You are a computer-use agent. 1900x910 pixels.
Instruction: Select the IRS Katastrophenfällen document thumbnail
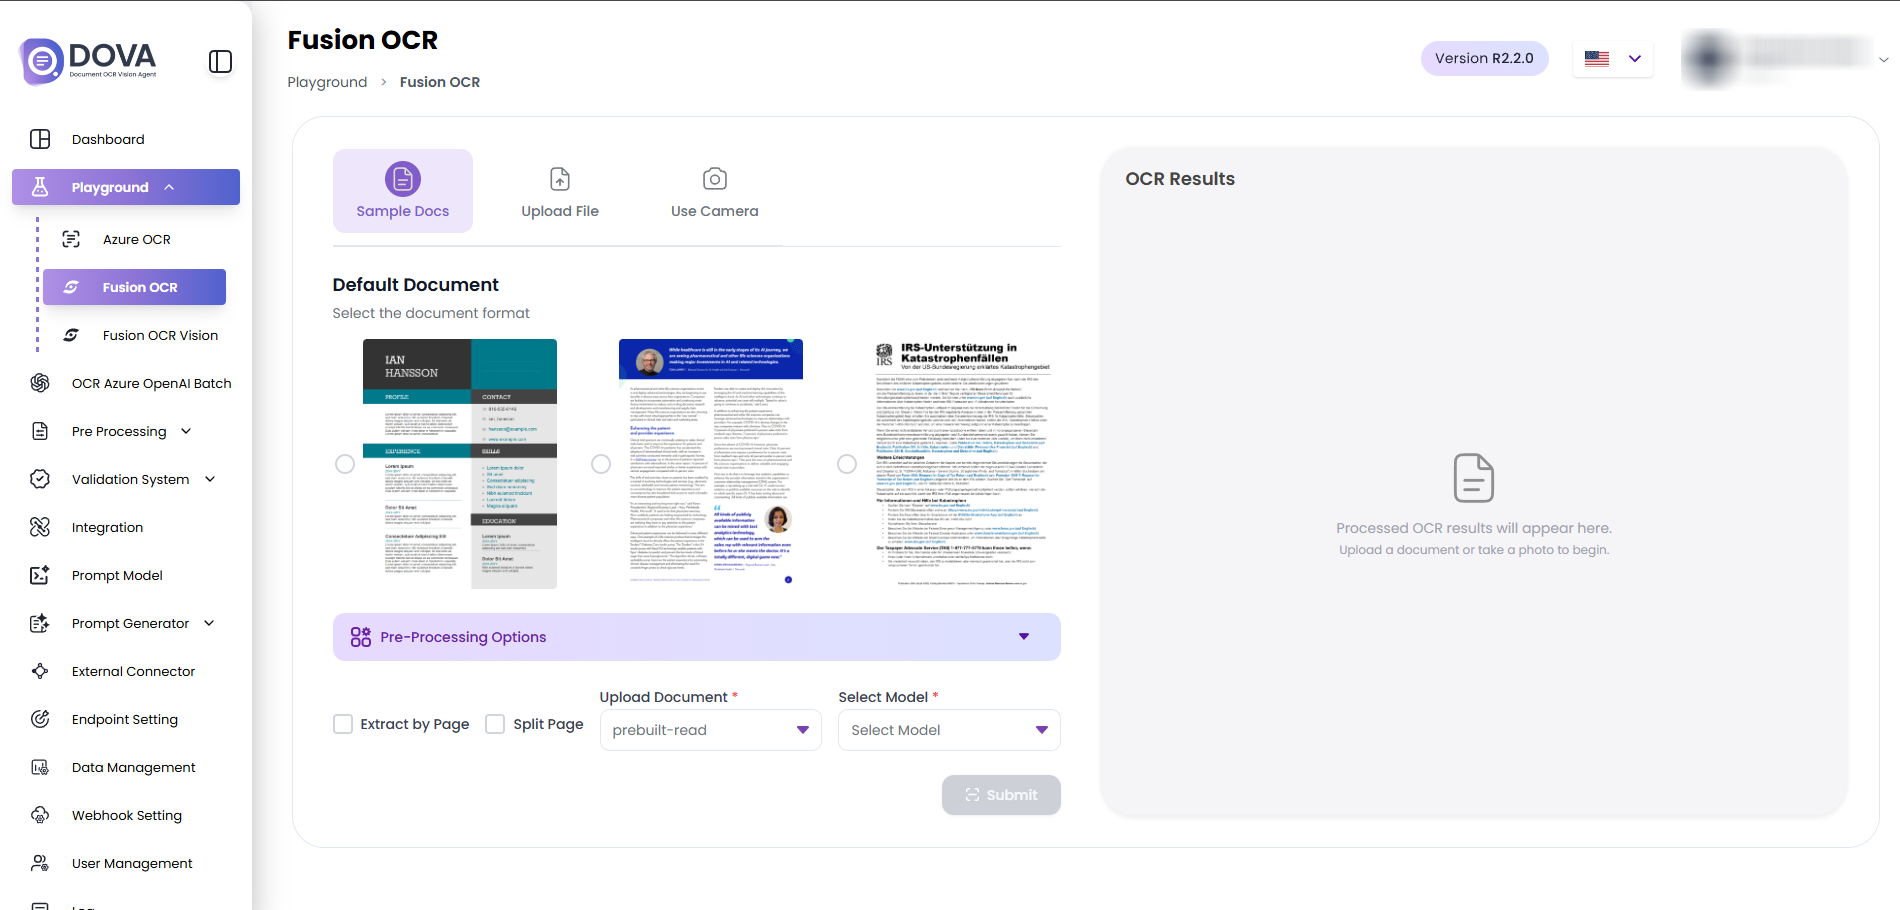[x=963, y=464]
